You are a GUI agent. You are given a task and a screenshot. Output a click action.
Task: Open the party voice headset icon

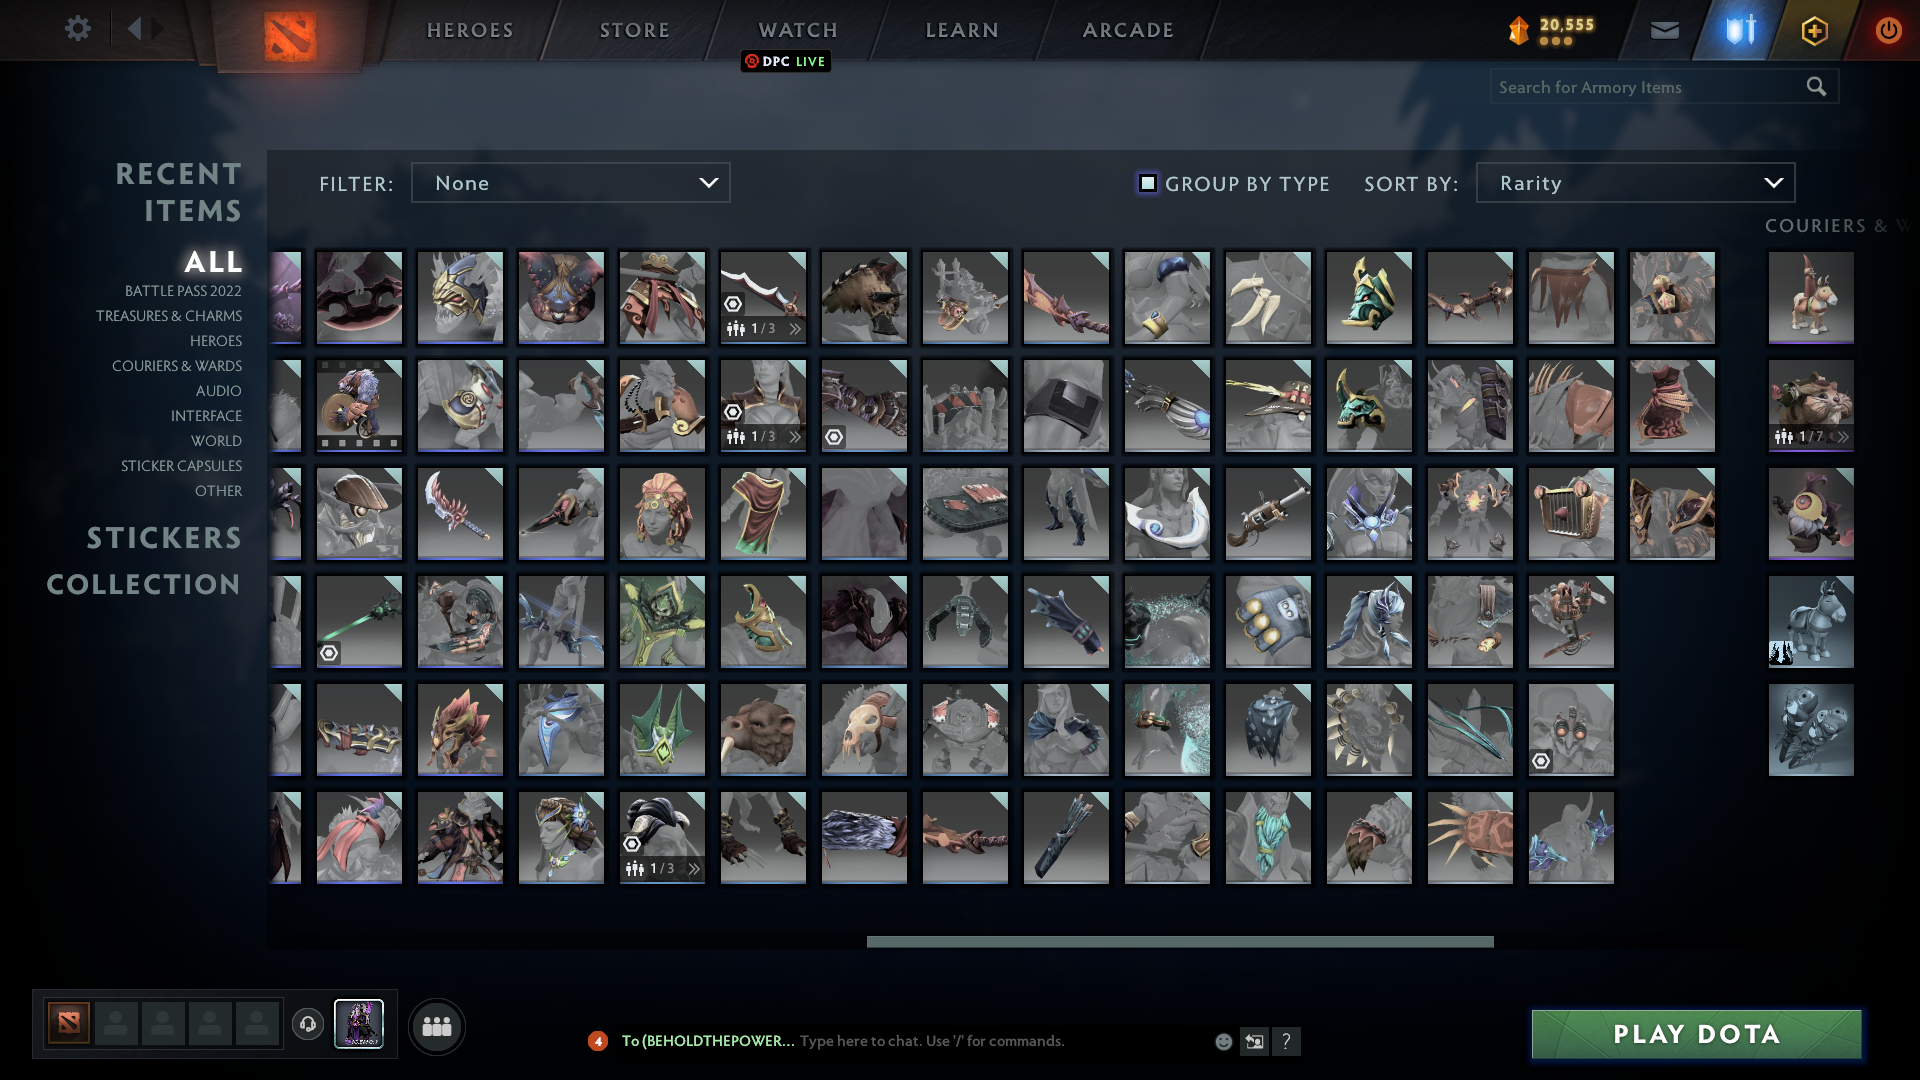pos(308,1024)
